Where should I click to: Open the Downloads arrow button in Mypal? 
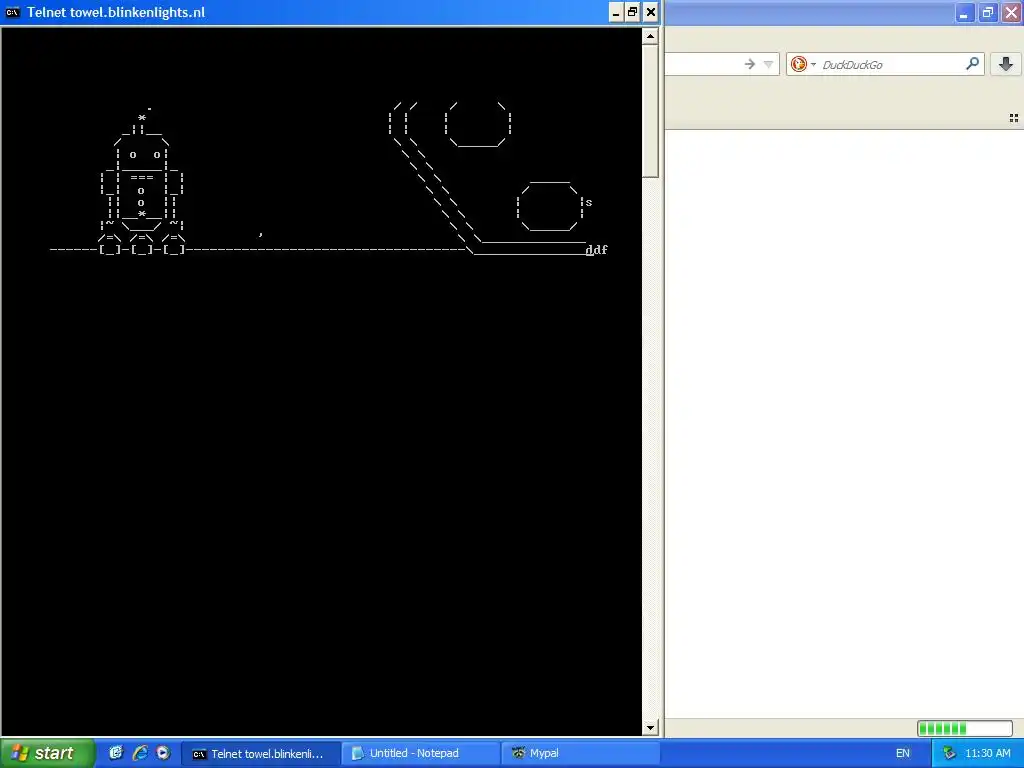click(x=1006, y=64)
